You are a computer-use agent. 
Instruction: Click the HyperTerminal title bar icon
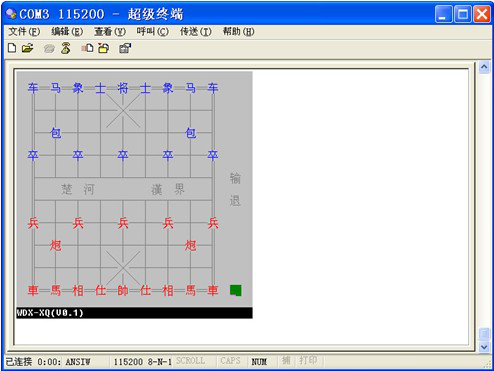tap(11, 14)
